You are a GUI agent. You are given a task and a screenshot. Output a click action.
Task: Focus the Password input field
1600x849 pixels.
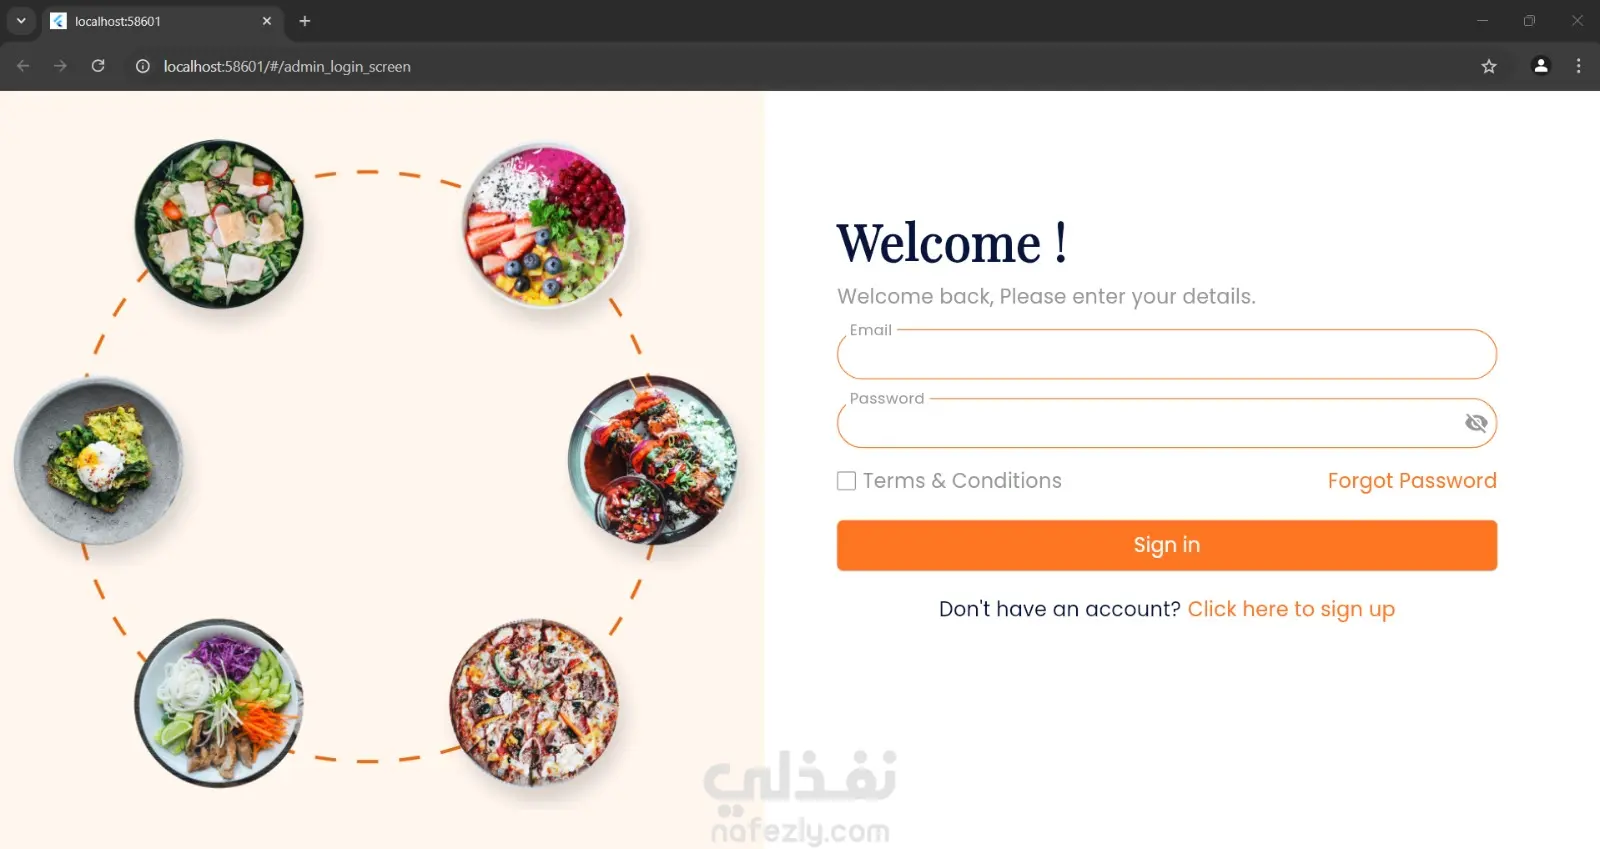tap(1150, 423)
